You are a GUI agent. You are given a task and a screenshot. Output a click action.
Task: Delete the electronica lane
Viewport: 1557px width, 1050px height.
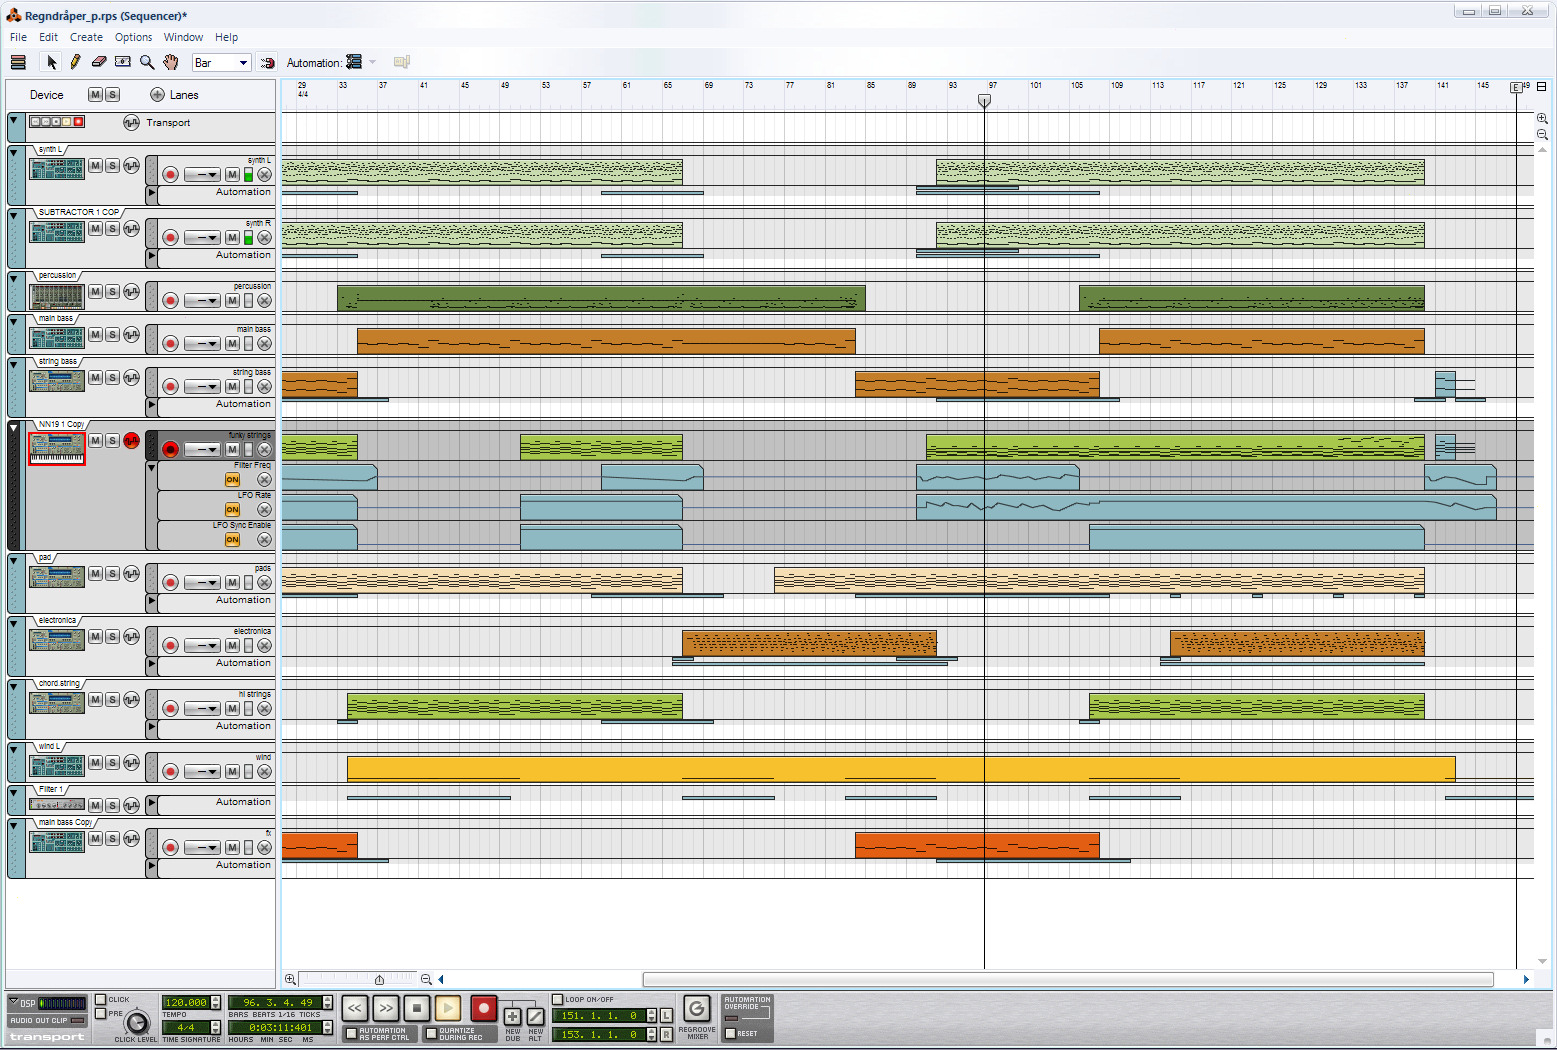[x=264, y=646]
